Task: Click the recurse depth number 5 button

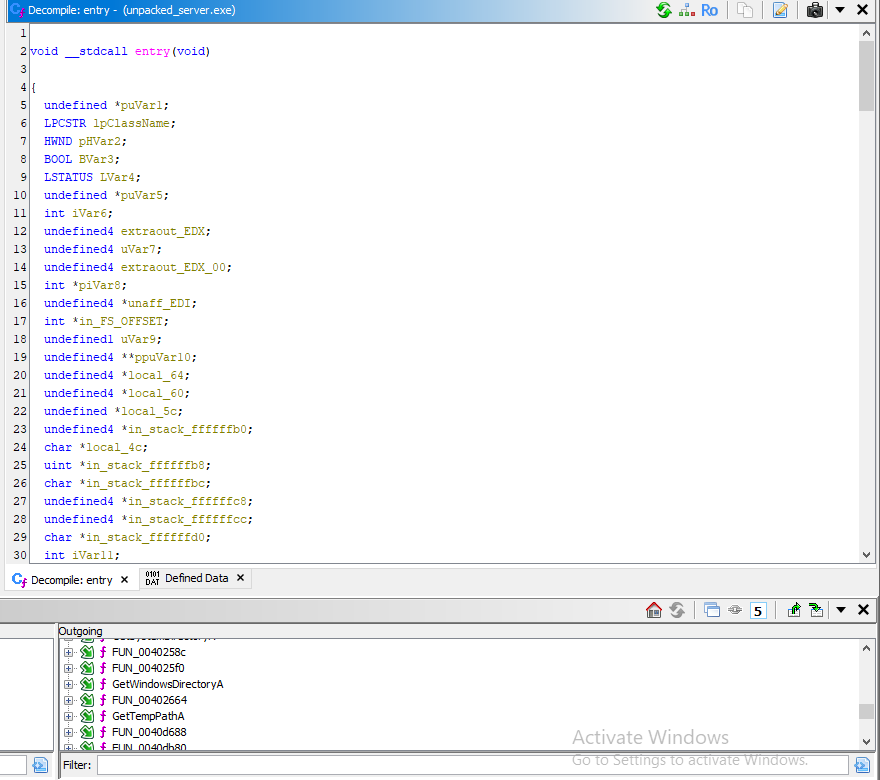Action: coord(758,610)
